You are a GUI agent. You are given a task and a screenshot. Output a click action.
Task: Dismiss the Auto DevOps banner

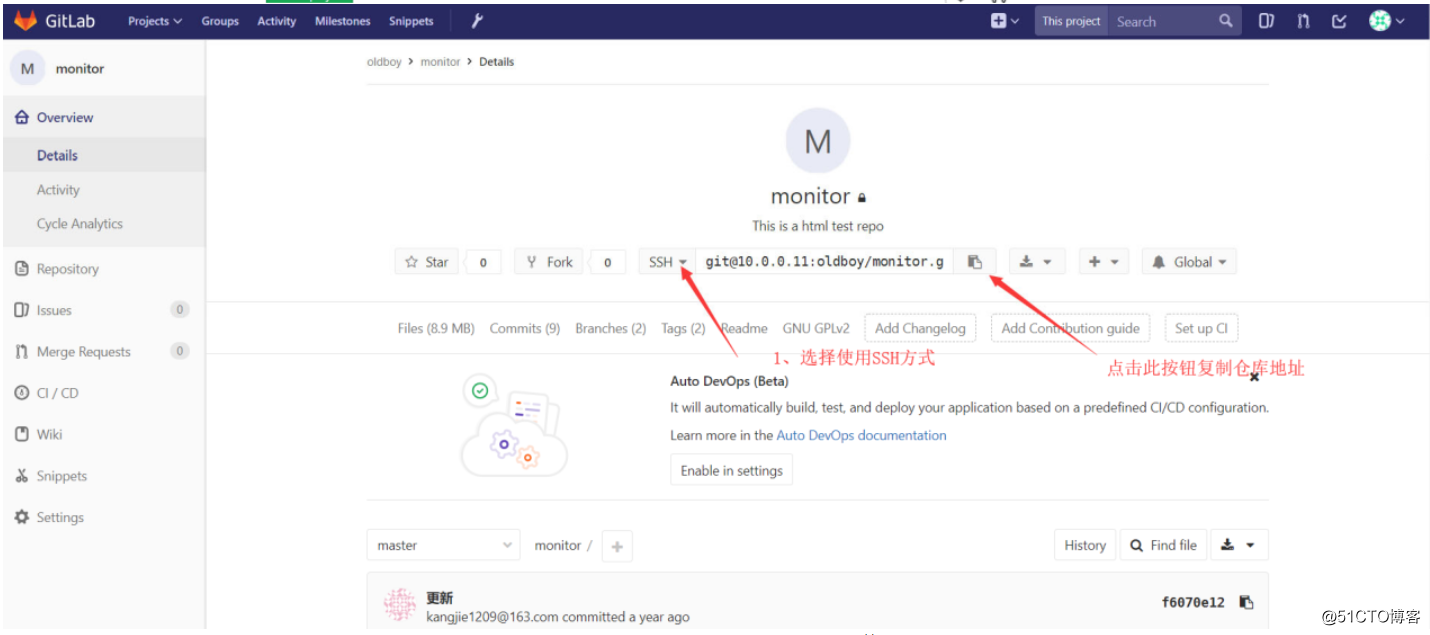(x=1254, y=377)
